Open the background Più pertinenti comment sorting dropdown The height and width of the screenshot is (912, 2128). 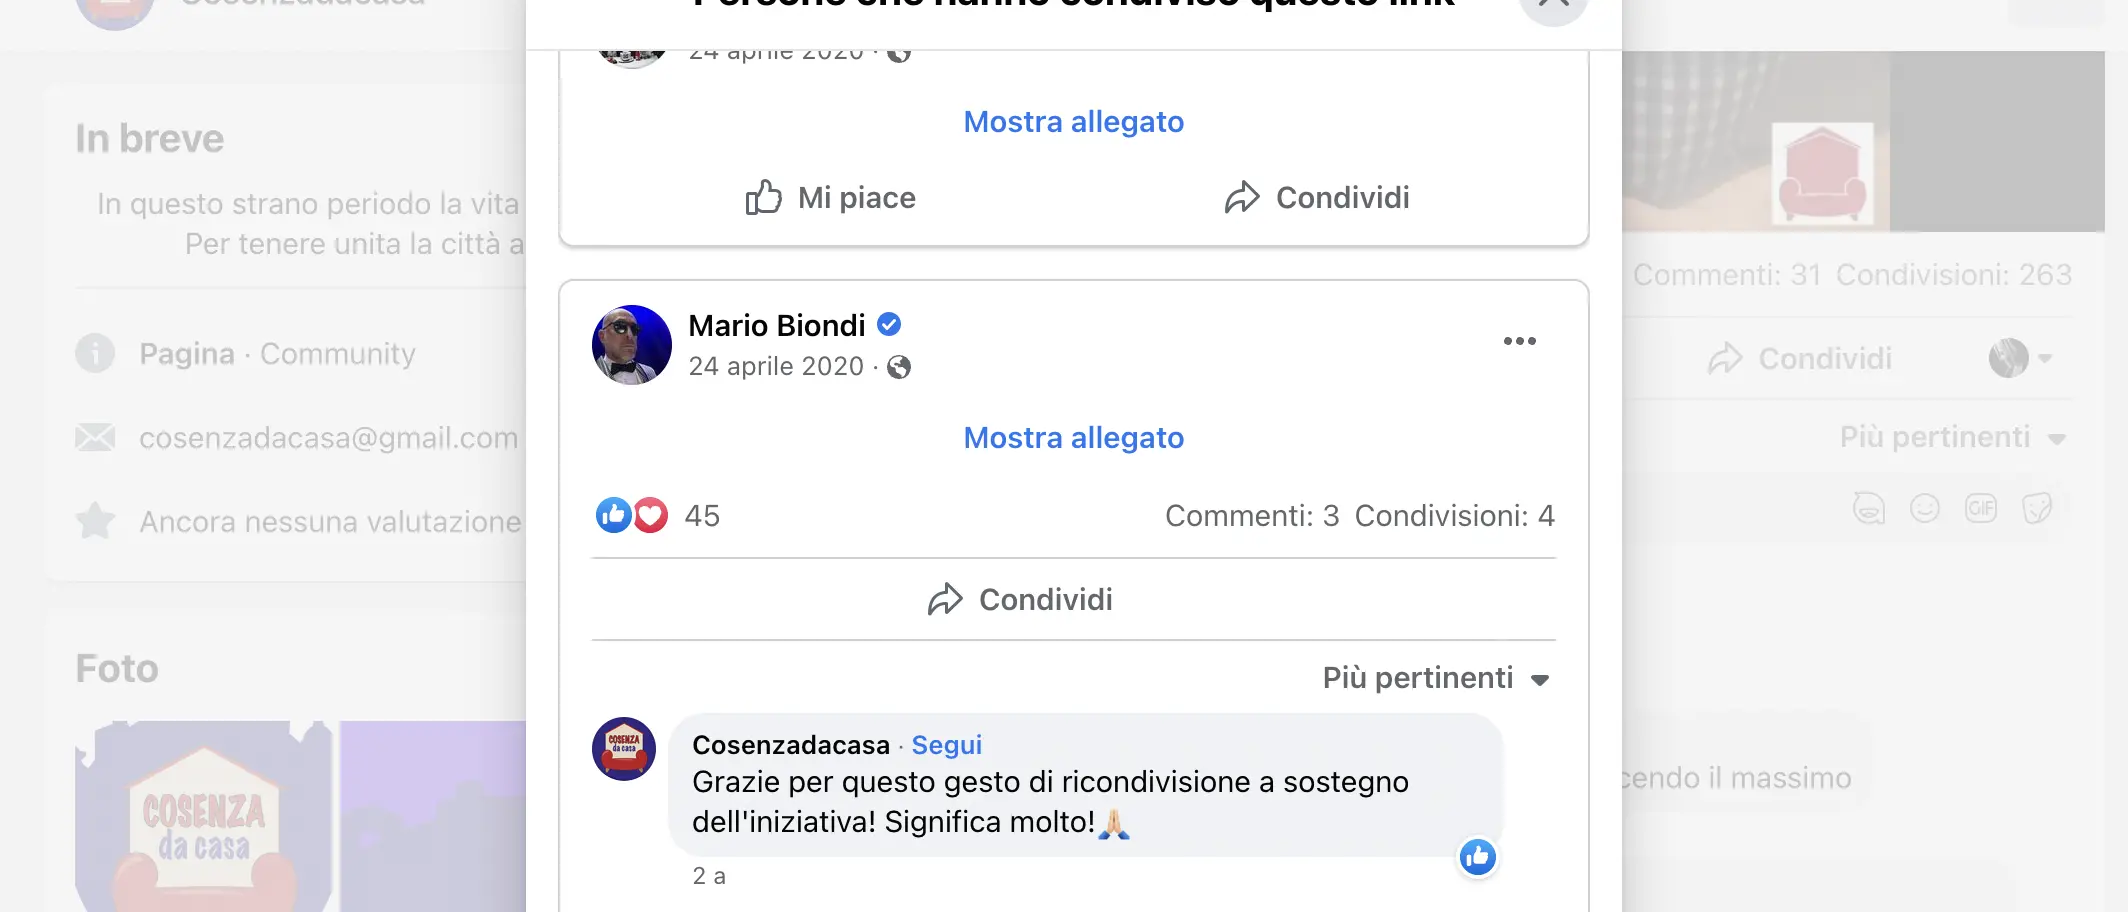pyautogui.click(x=1950, y=437)
